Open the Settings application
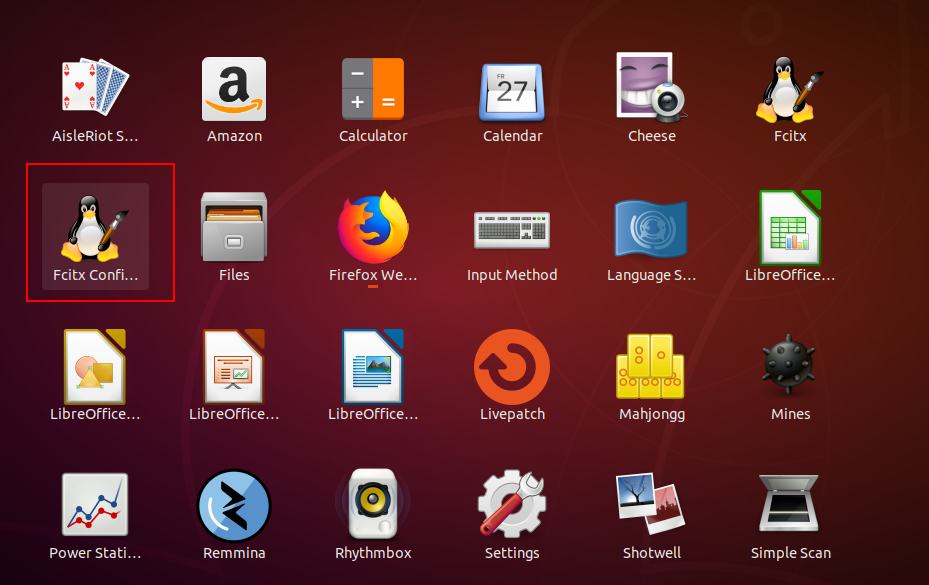This screenshot has width=929, height=585. [x=512, y=505]
